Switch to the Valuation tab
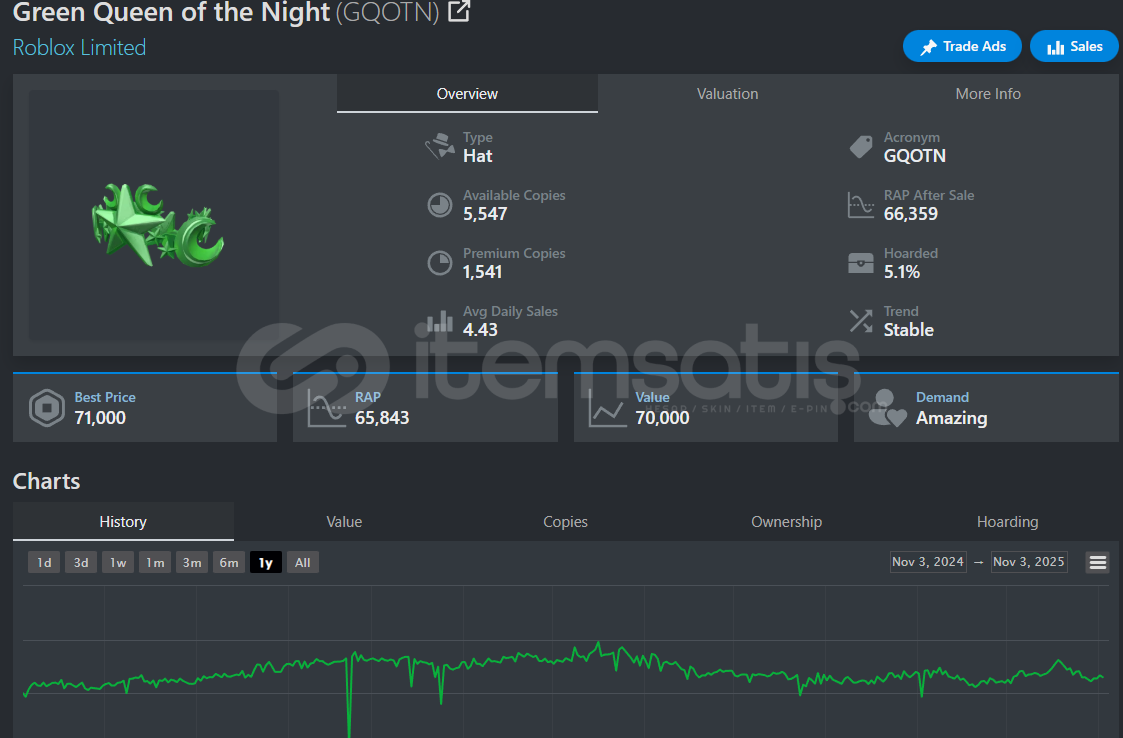Image resolution: width=1123 pixels, height=738 pixels. [x=728, y=94]
